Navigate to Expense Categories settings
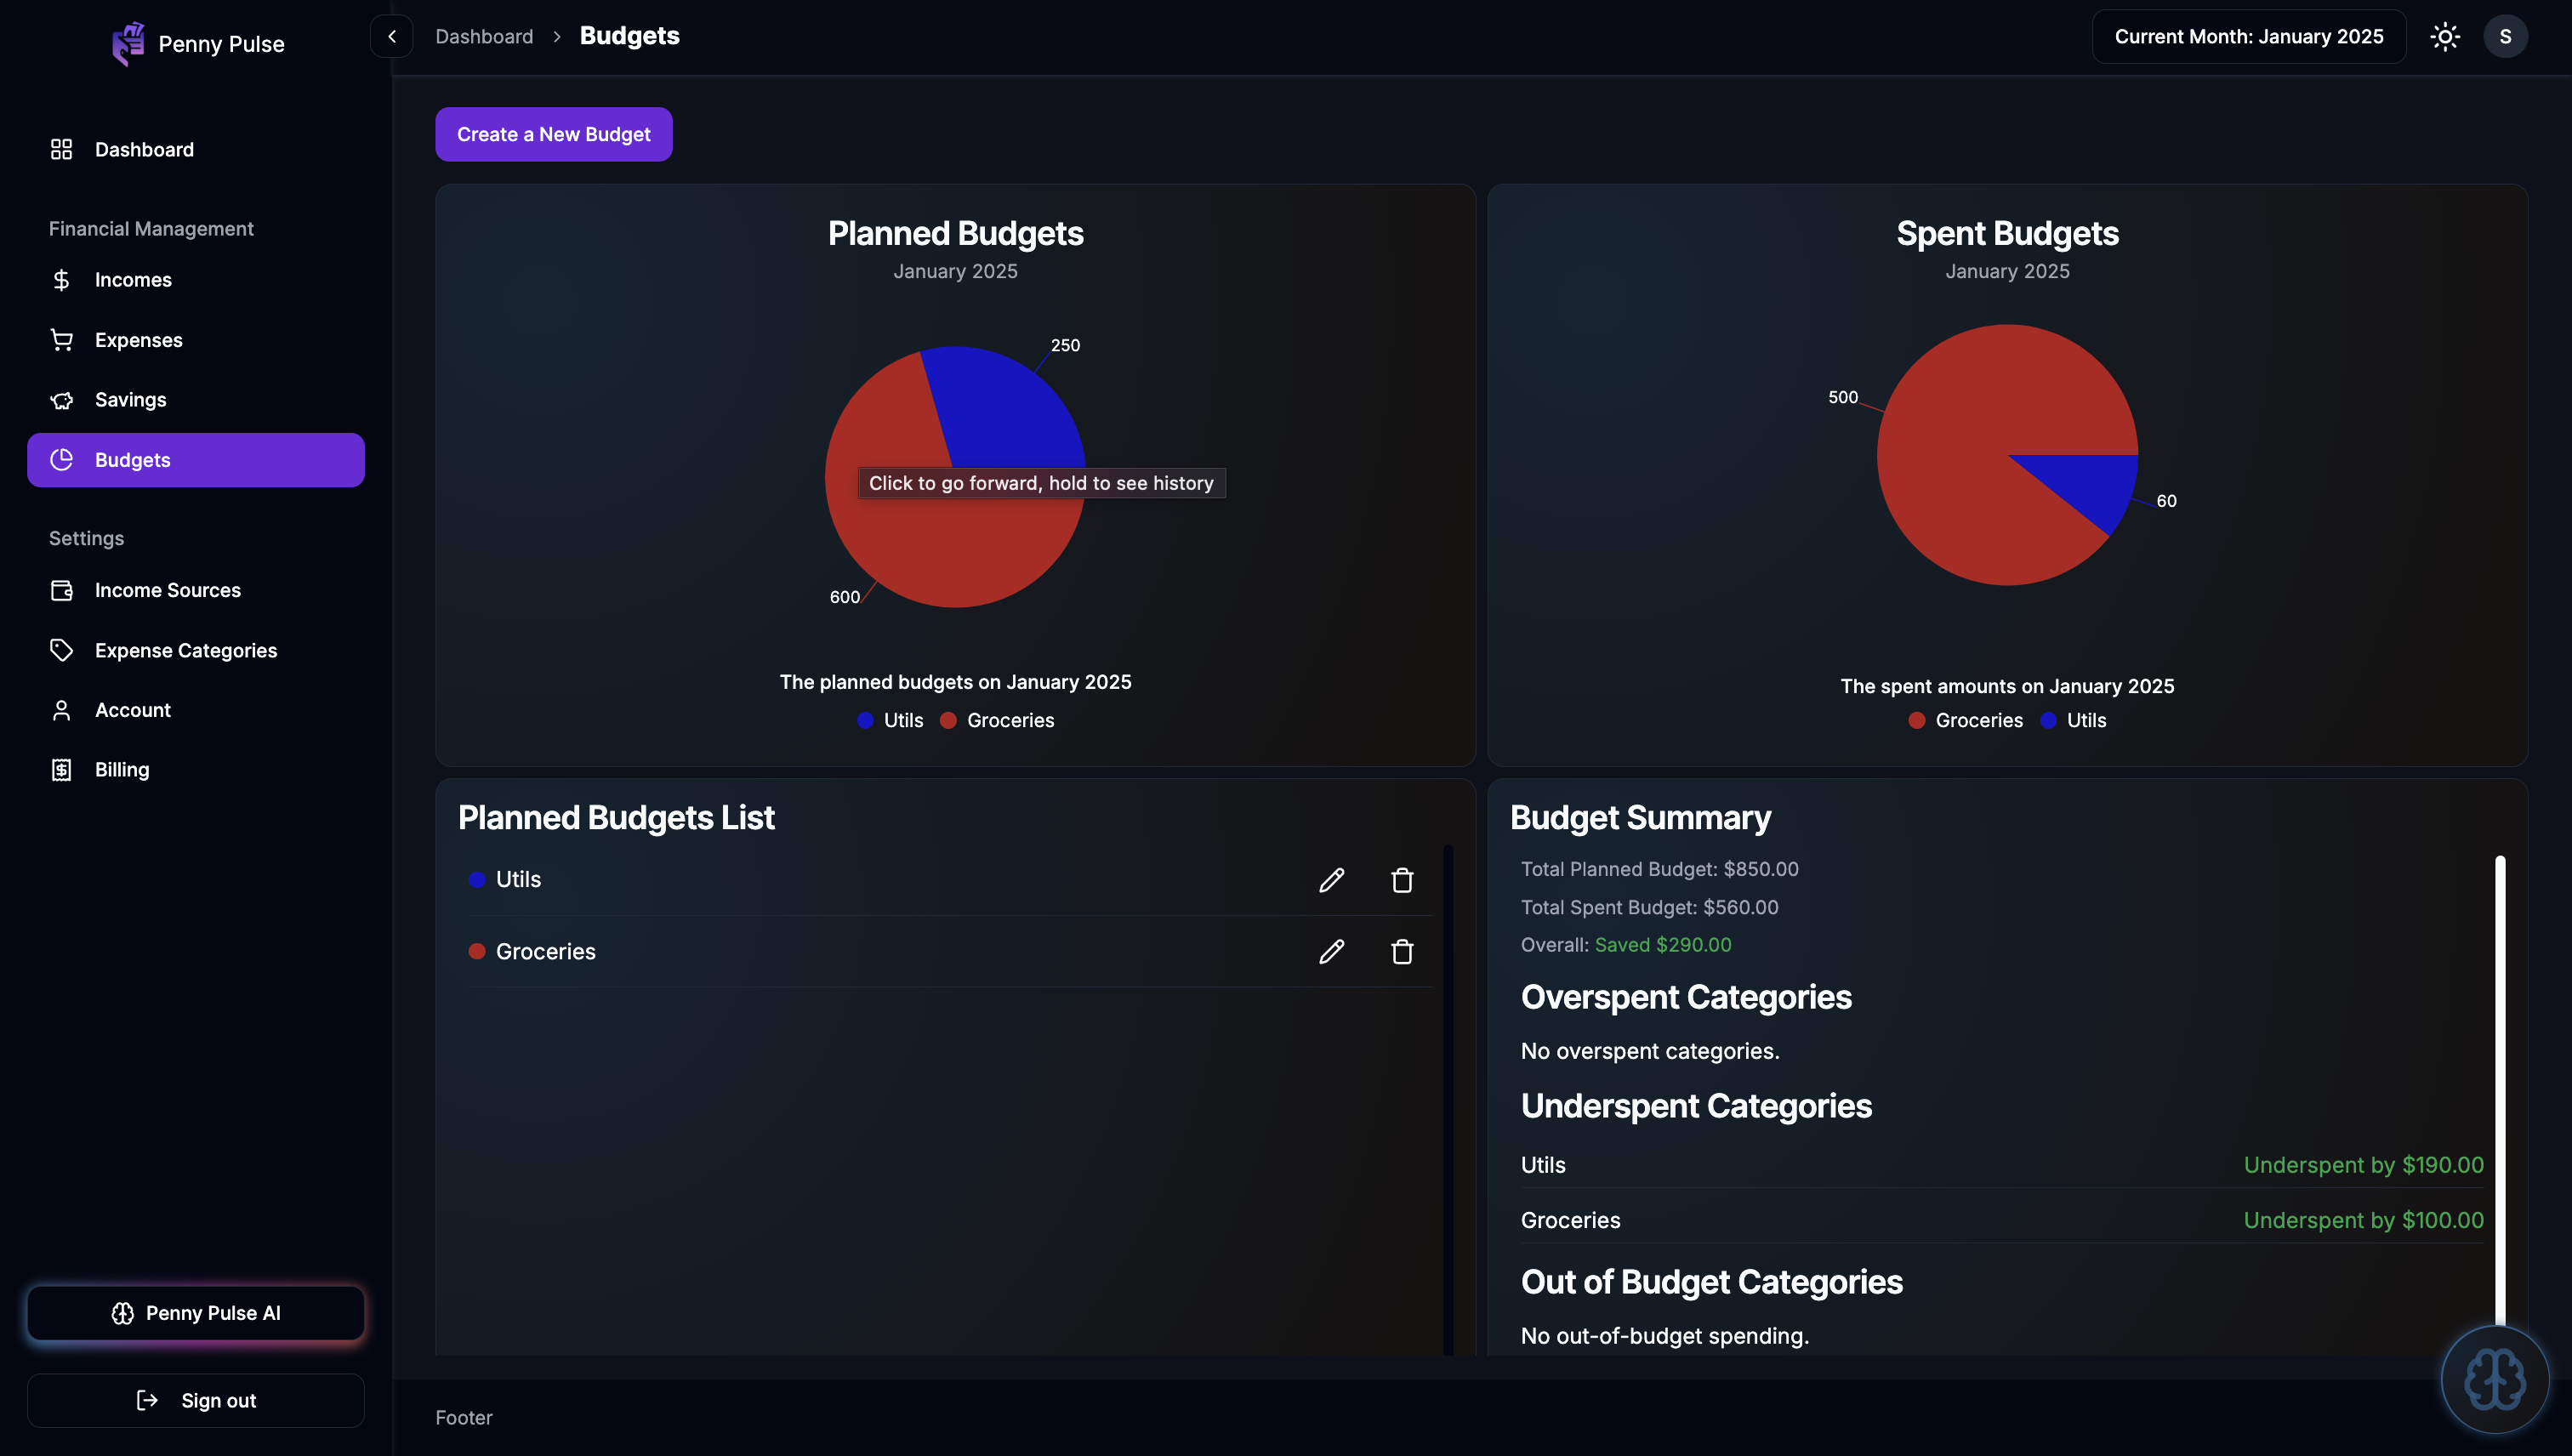Image resolution: width=2572 pixels, height=1456 pixels. click(185, 651)
